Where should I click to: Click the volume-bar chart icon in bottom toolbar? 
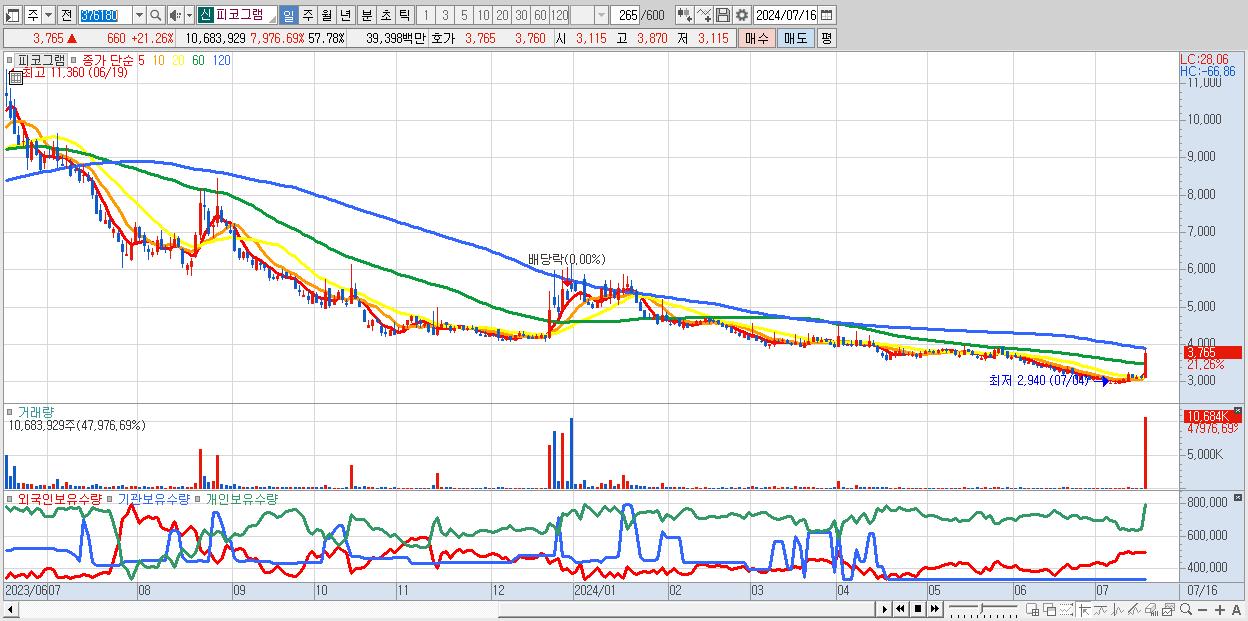point(1151,609)
